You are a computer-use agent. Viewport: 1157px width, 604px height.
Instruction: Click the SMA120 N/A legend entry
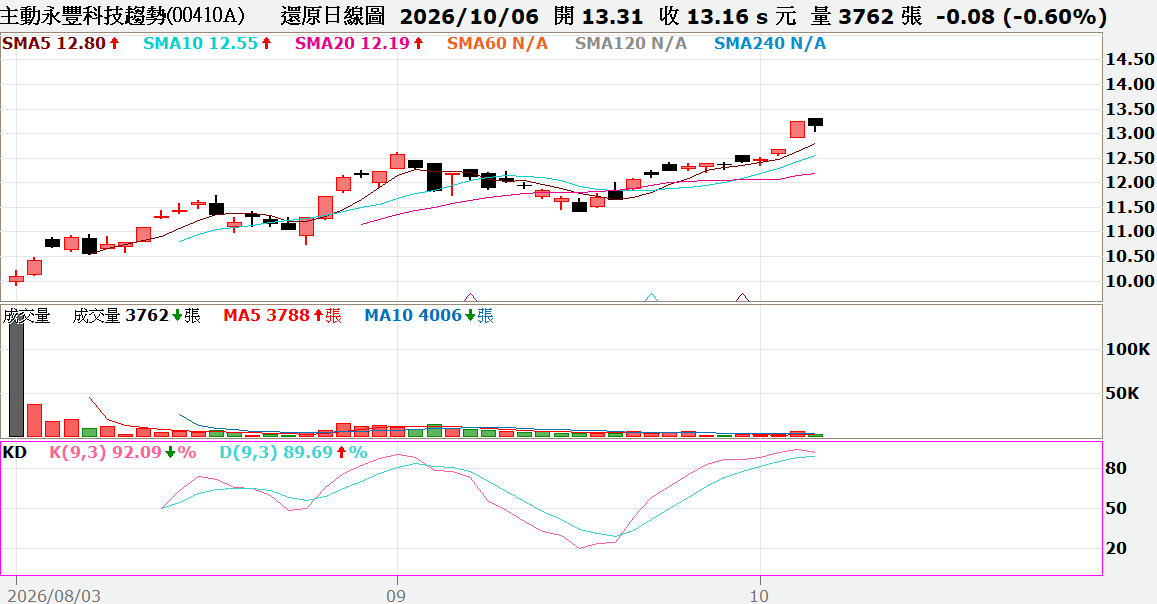pos(631,44)
